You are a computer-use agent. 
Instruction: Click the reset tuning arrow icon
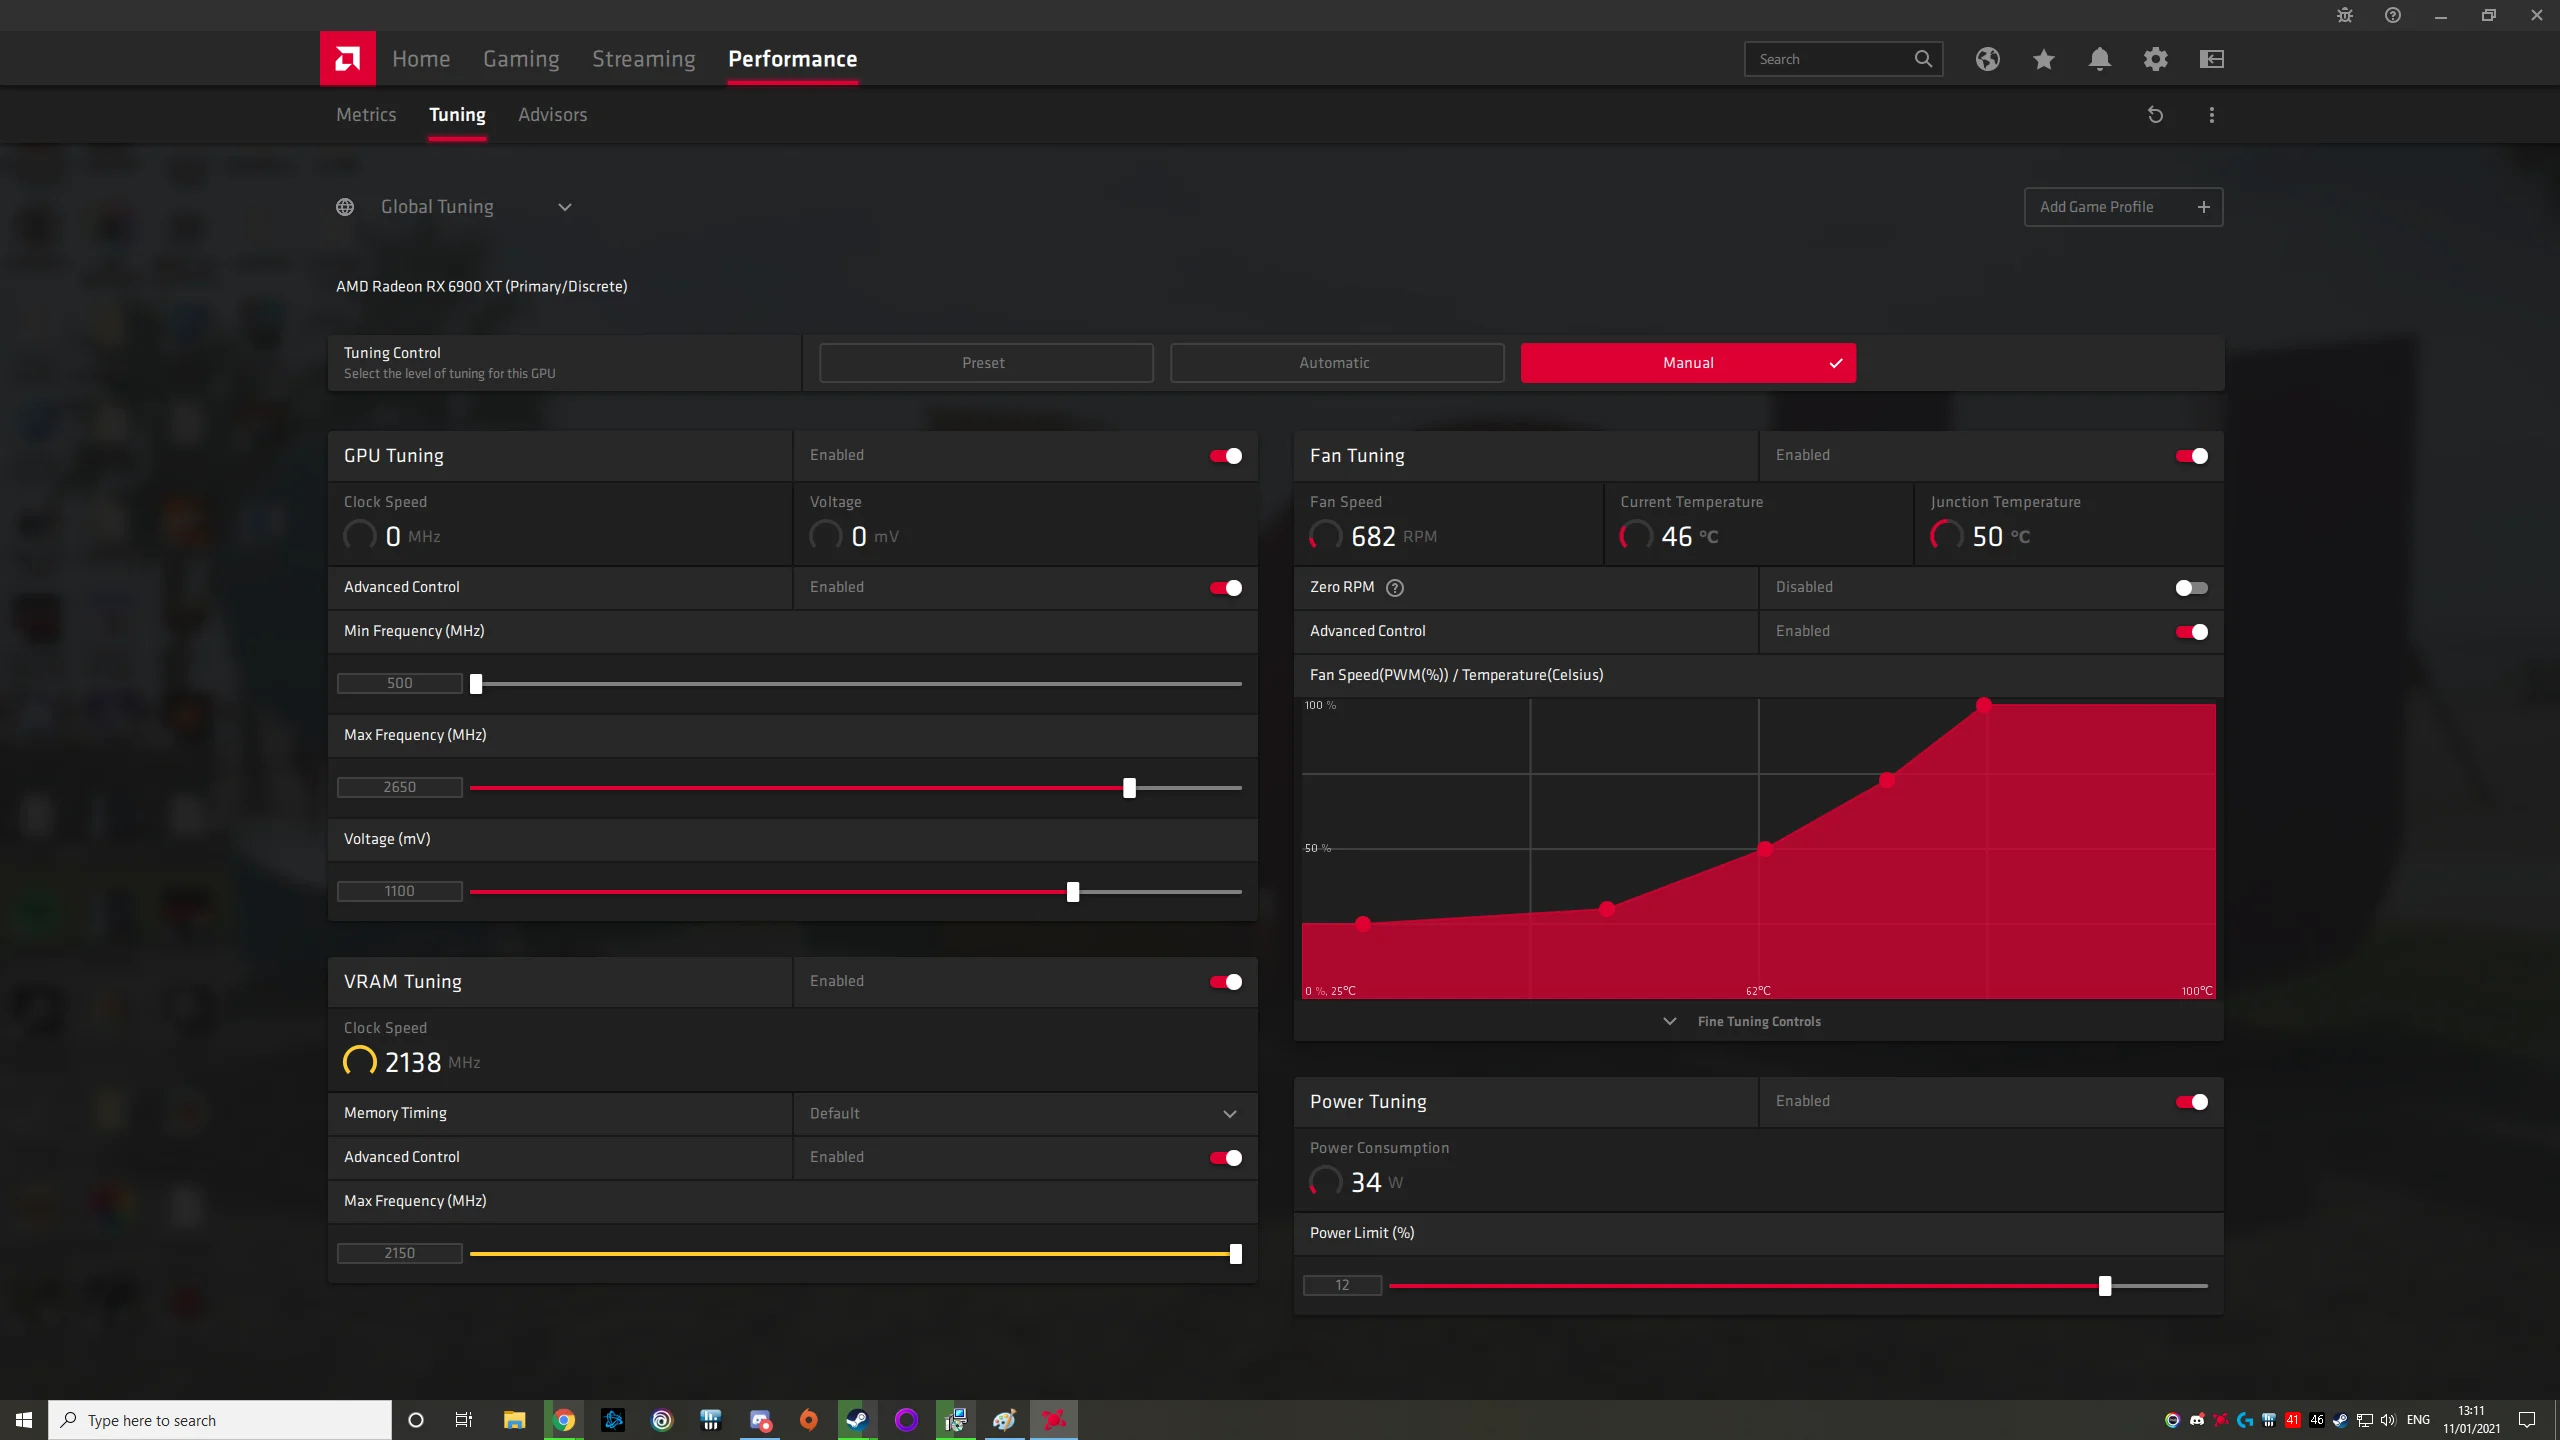click(2155, 115)
